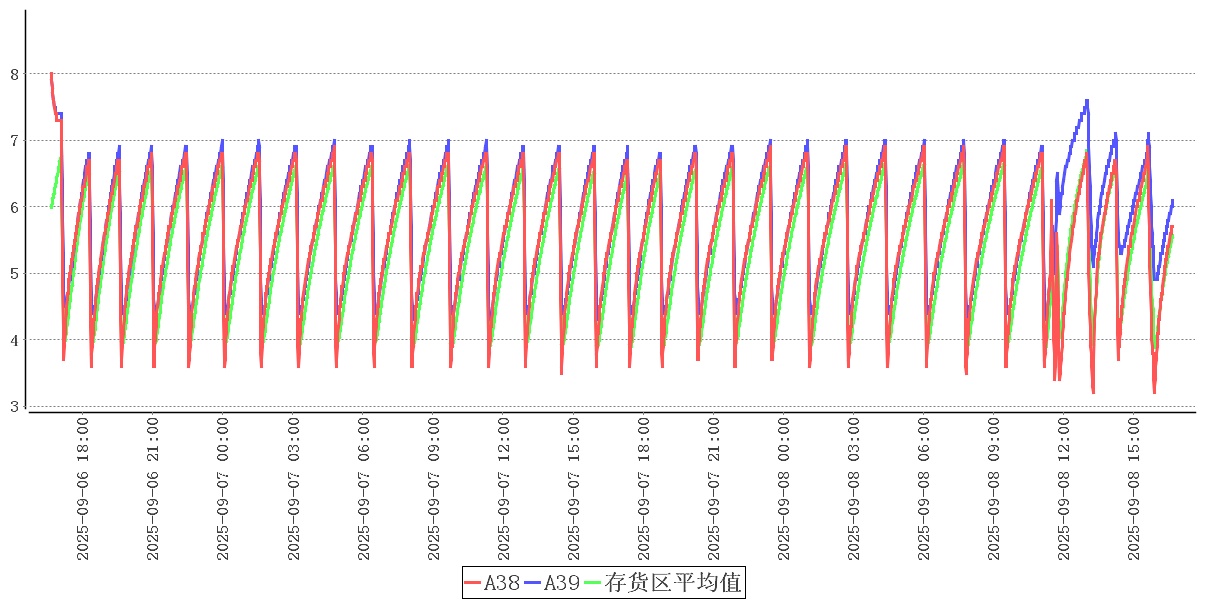
Task: Click the 2025-09-08 06:00 time label
Action: (923, 489)
